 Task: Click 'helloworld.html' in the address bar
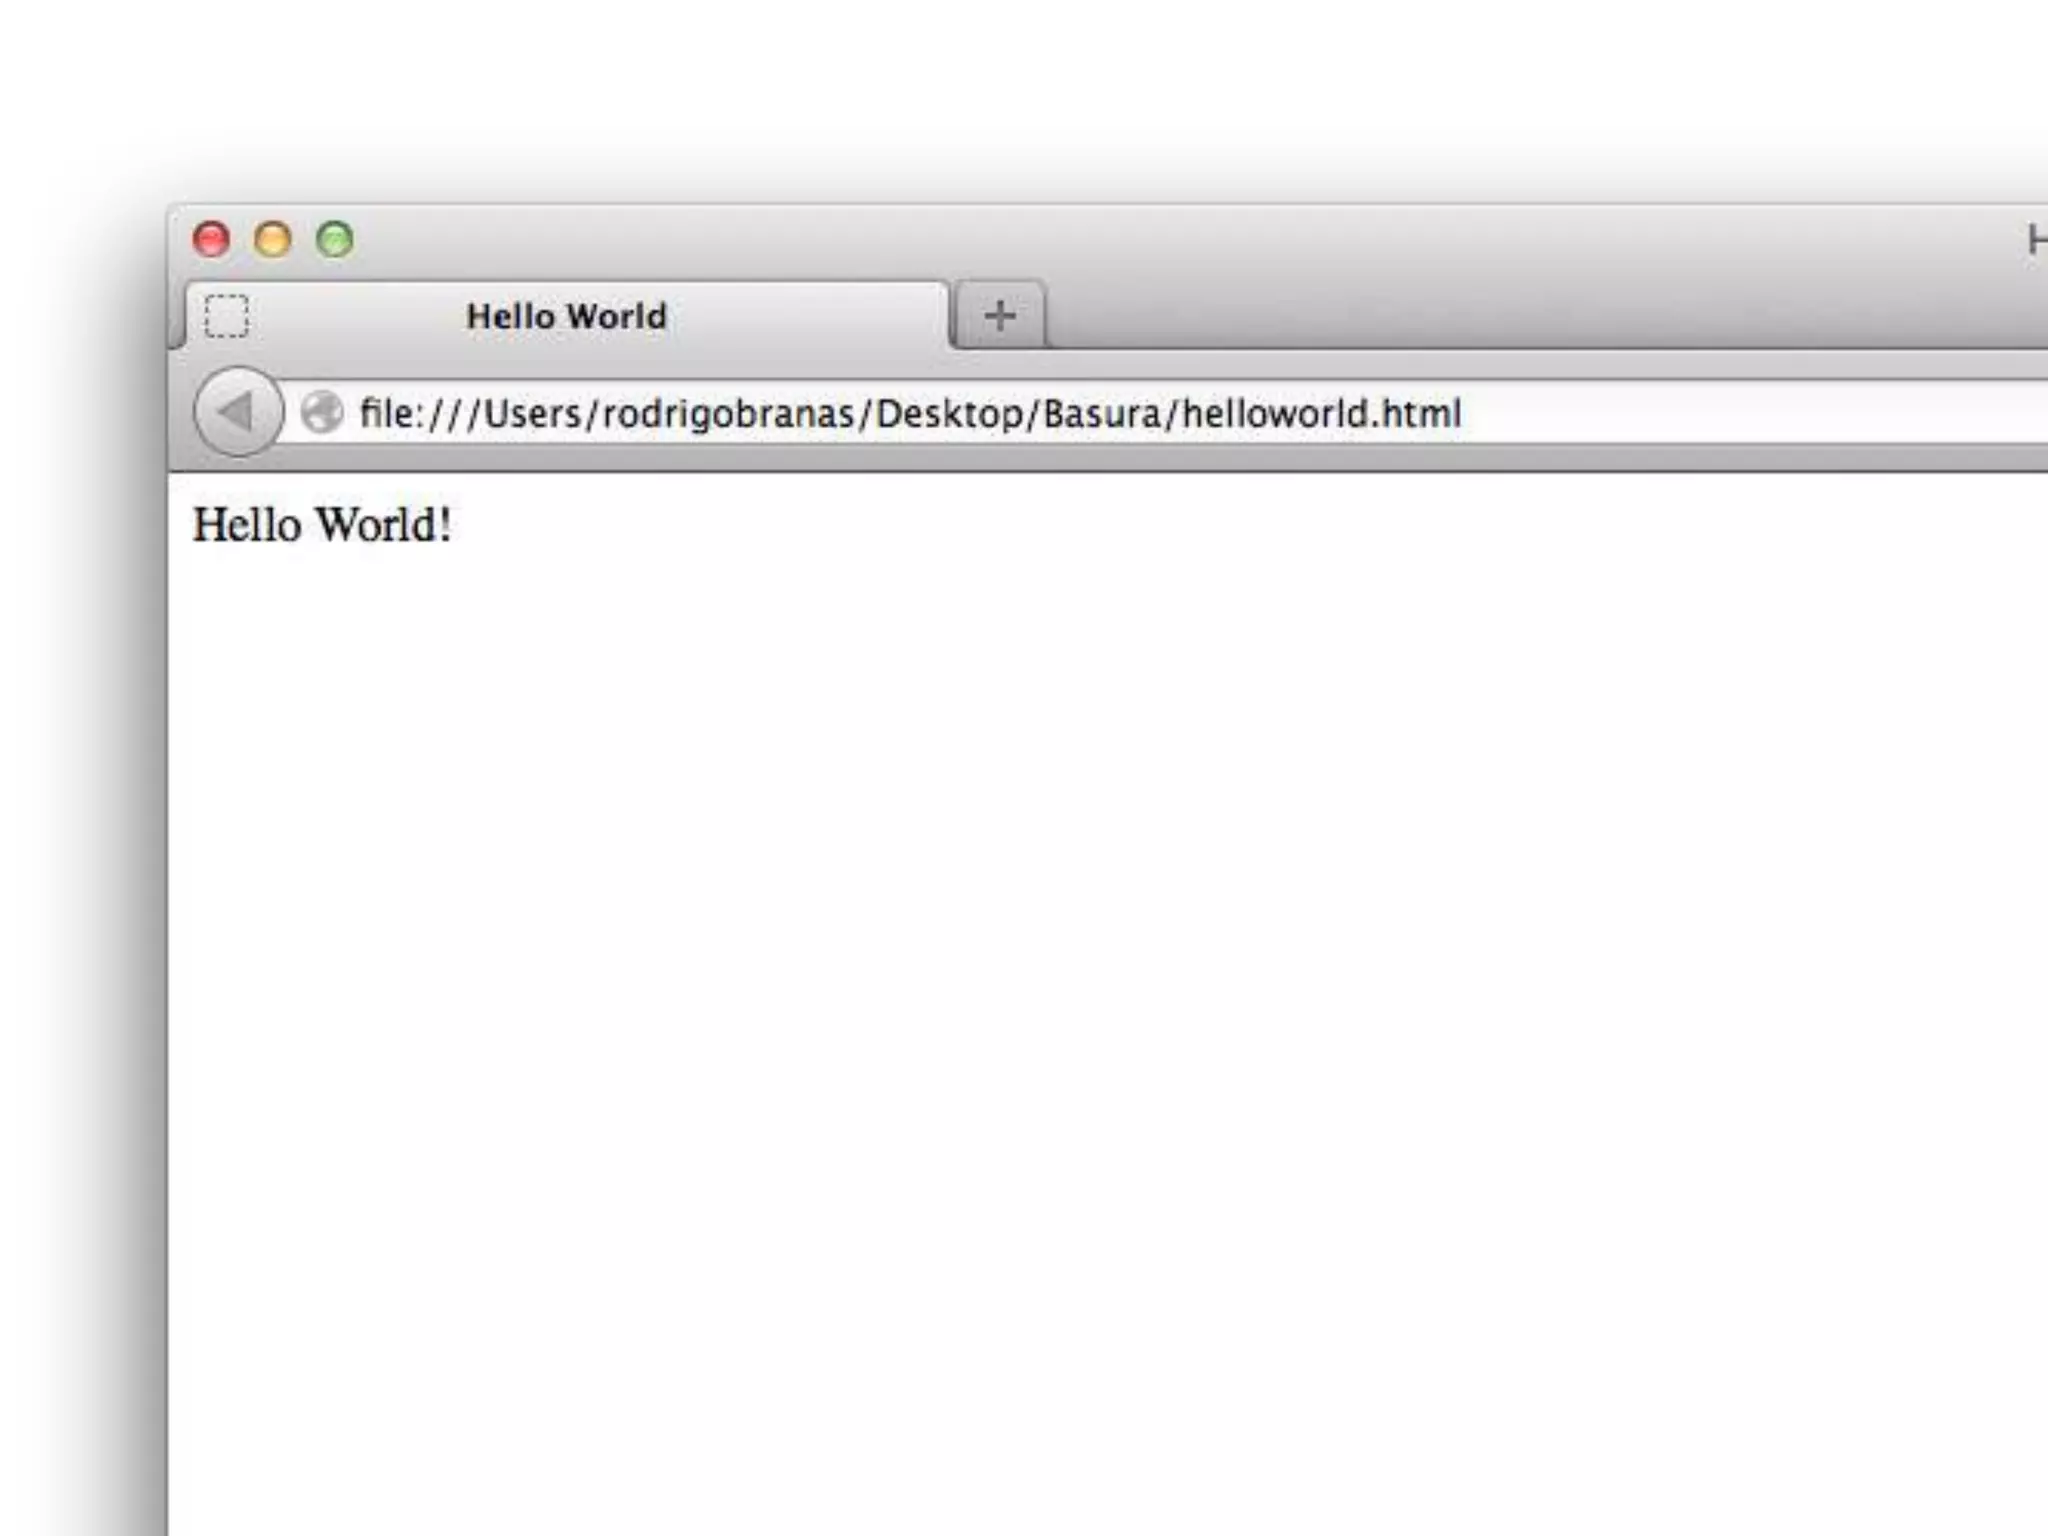coord(1321,413)
